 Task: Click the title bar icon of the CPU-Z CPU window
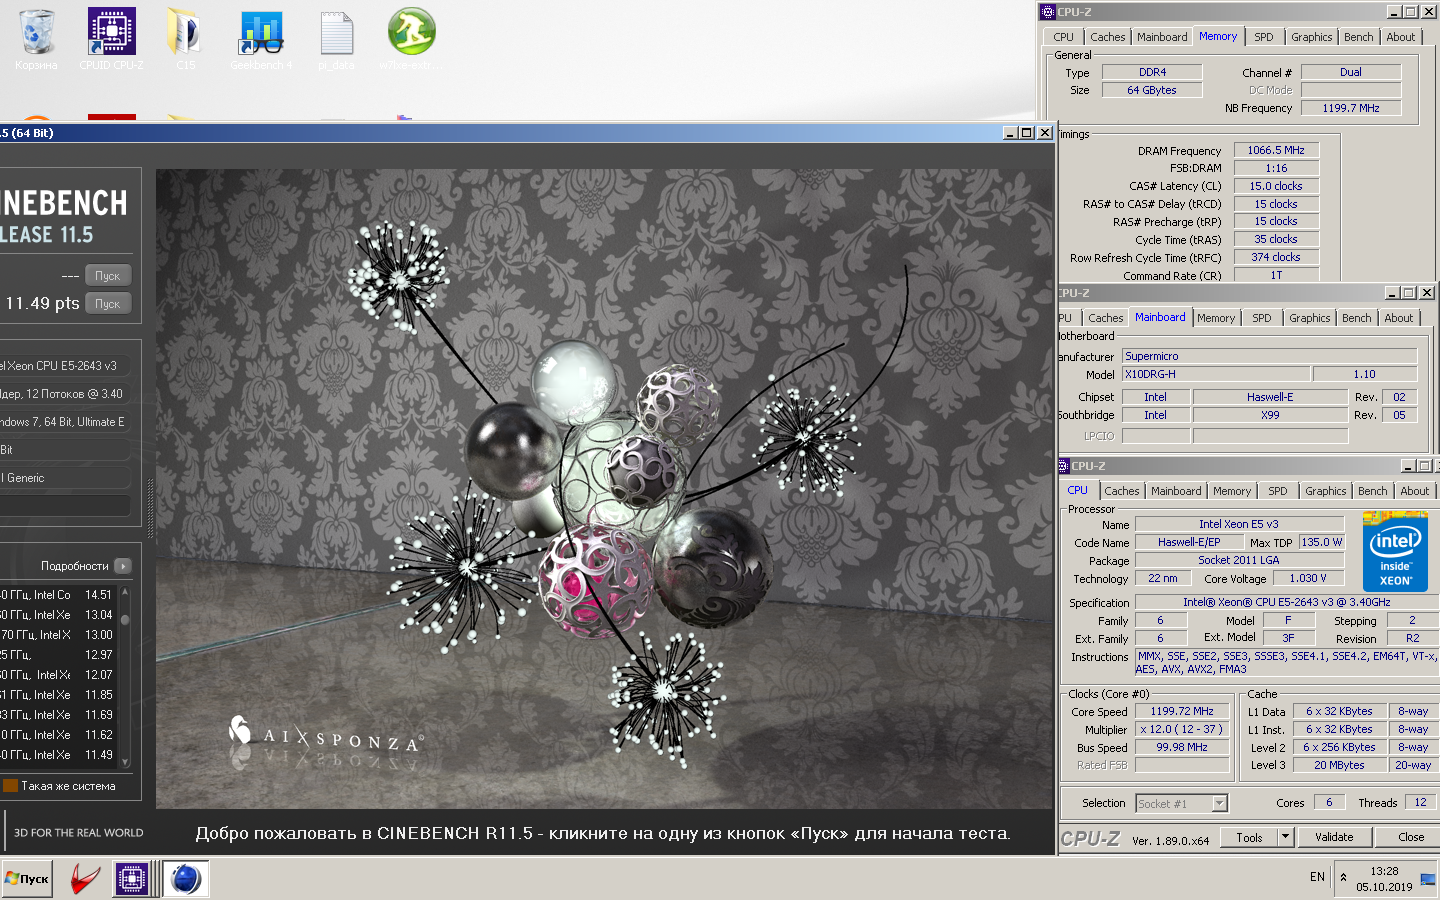[1064, 466]
